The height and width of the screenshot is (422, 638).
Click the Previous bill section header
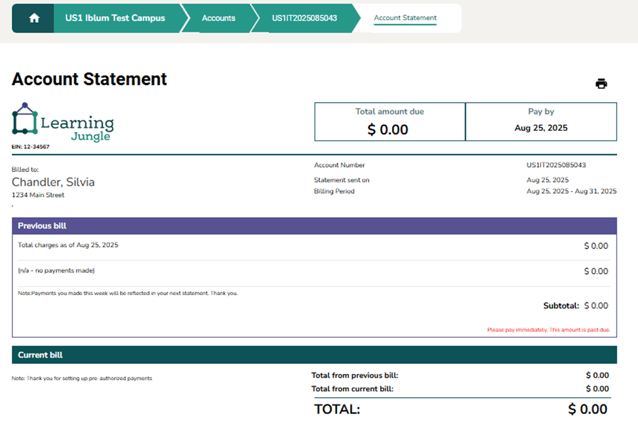[314, 226]
